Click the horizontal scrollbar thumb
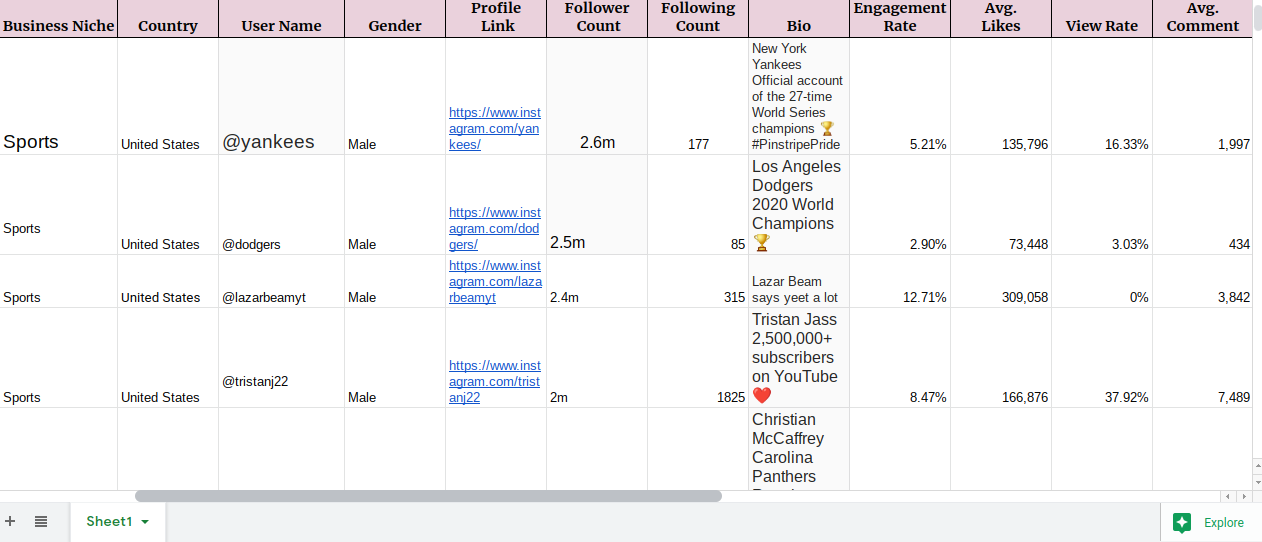 [428, 496]
